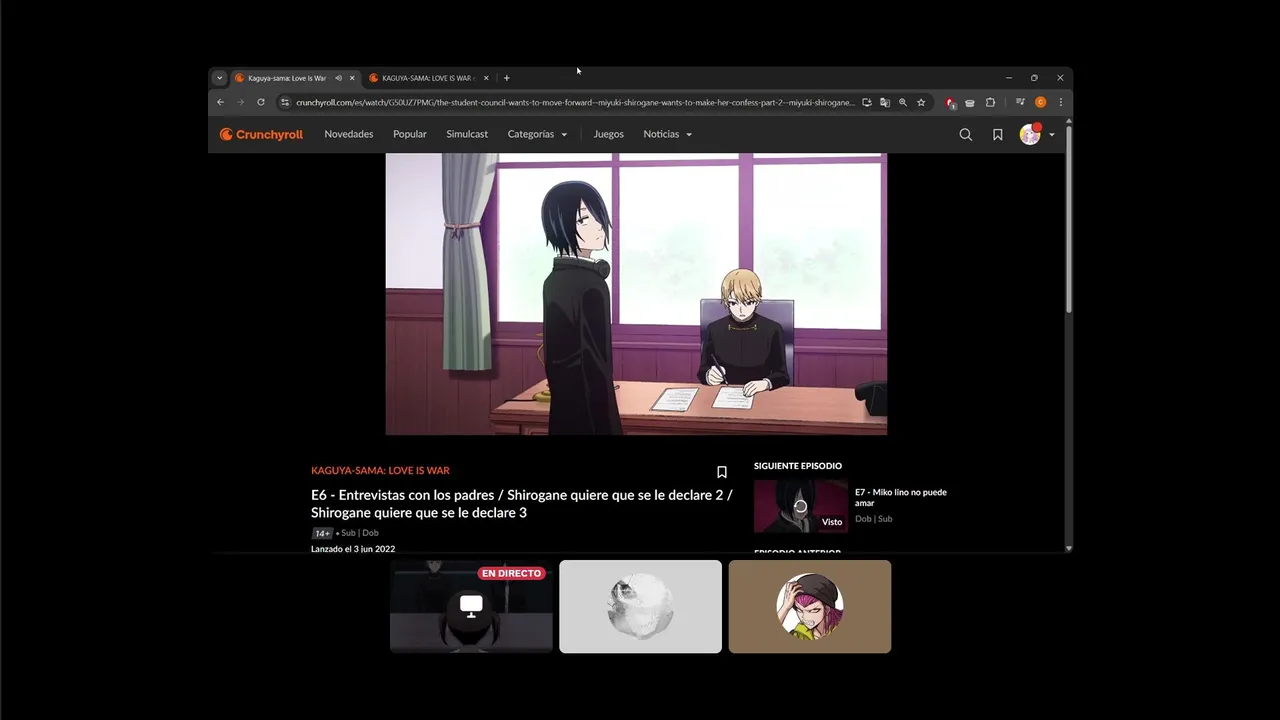
Task: Close the first Kaguya-sama tab
Action: pos(352,78)
